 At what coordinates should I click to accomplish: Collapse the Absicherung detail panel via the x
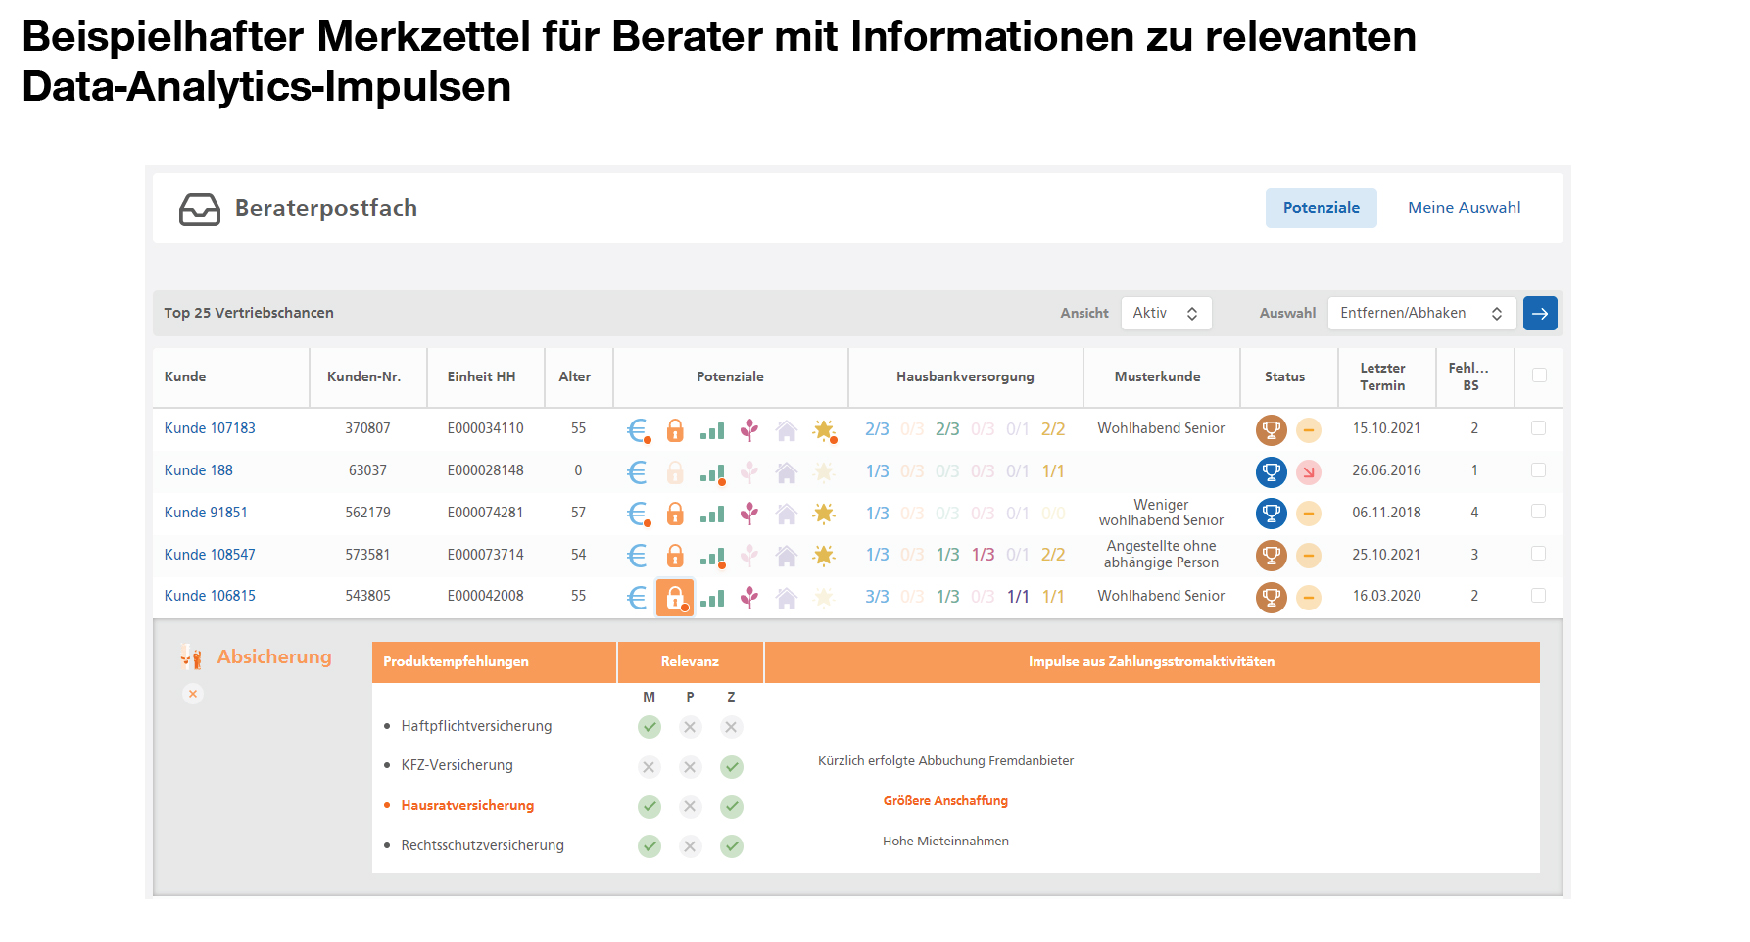pyautogui.click(x=192, y=693)
